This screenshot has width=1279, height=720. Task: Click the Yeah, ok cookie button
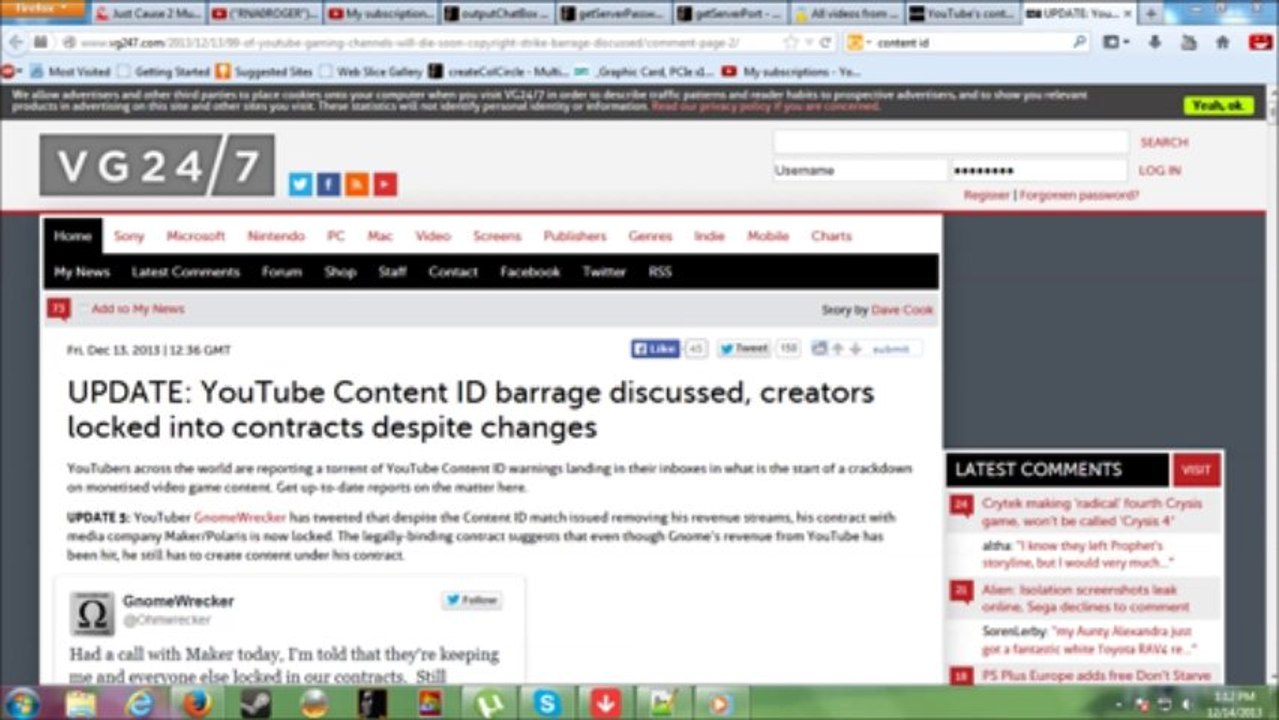coord(1218,105)
